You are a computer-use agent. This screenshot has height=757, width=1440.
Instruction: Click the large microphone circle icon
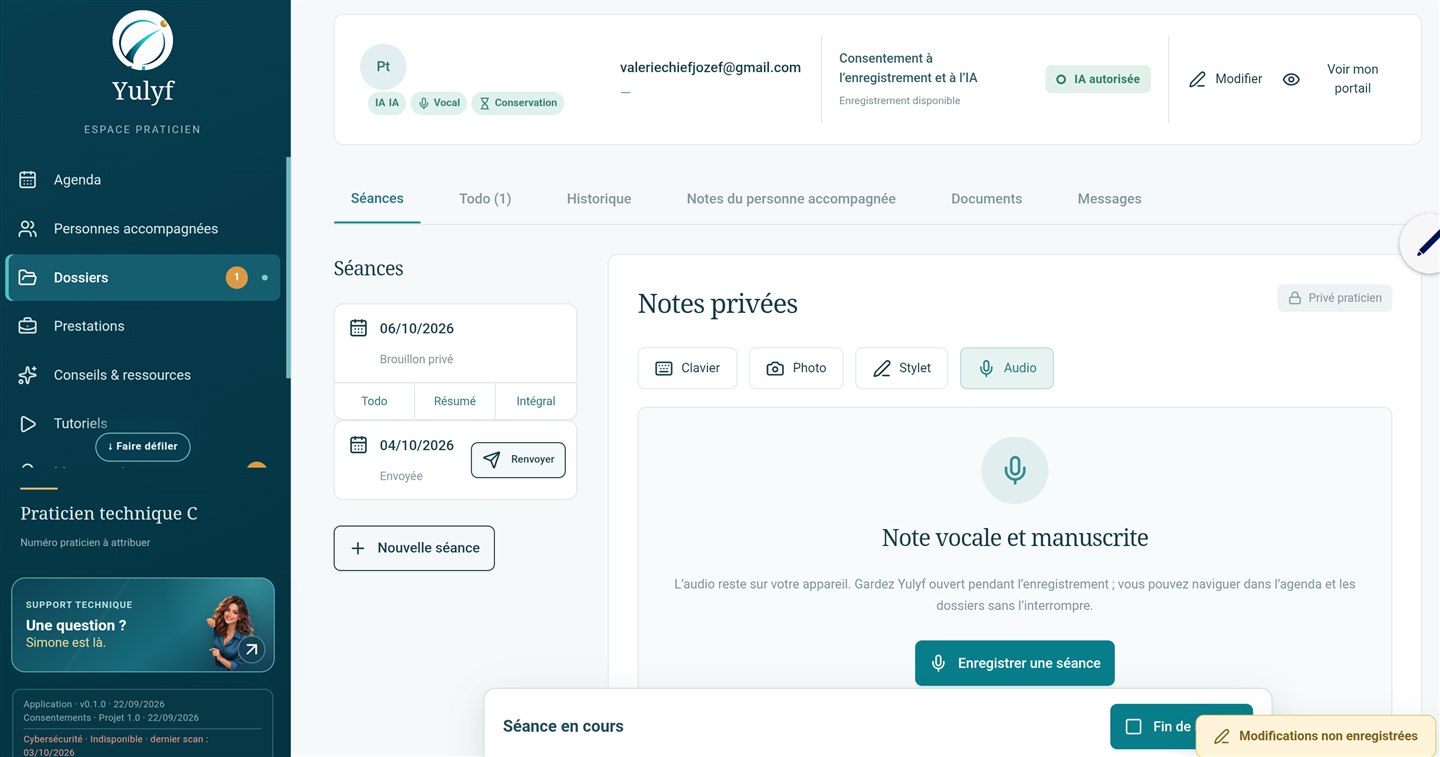[x=1015, y=470]
